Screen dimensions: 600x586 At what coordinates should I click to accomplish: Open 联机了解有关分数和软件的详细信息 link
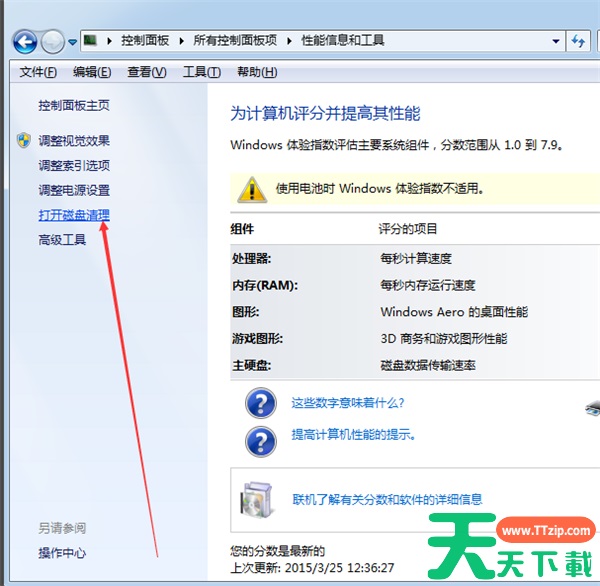pos(387,499)
